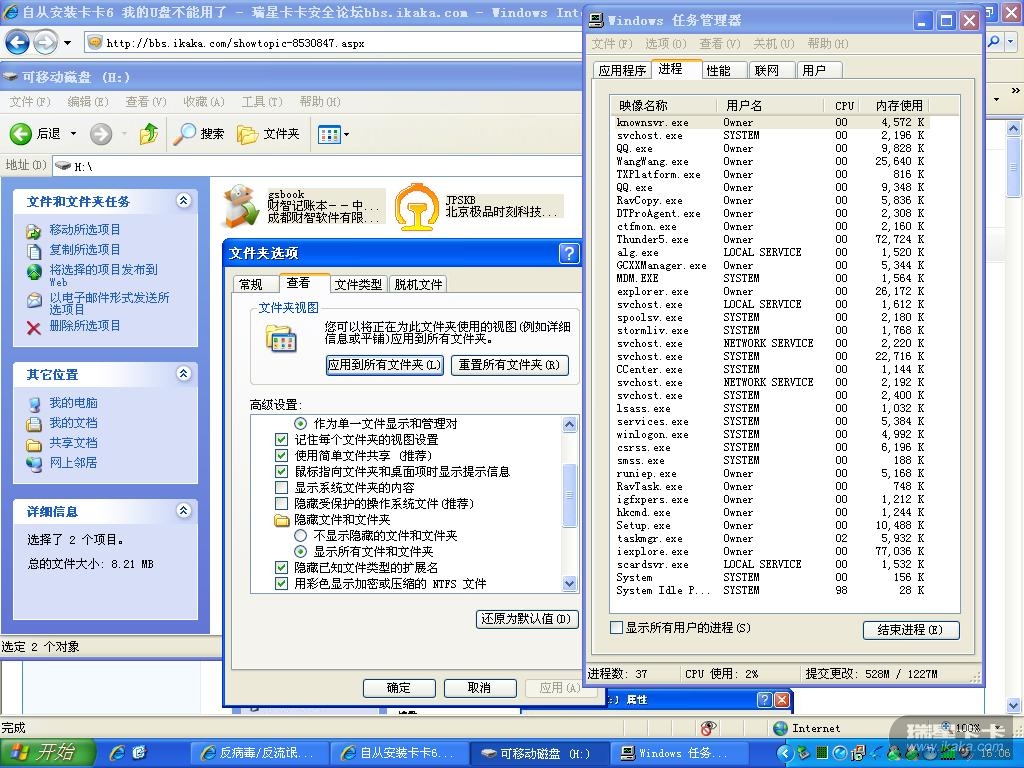This screenshot has height=768, width=1024.
Task: Check hide protected operating system files
Action: (x=281, y=504)
